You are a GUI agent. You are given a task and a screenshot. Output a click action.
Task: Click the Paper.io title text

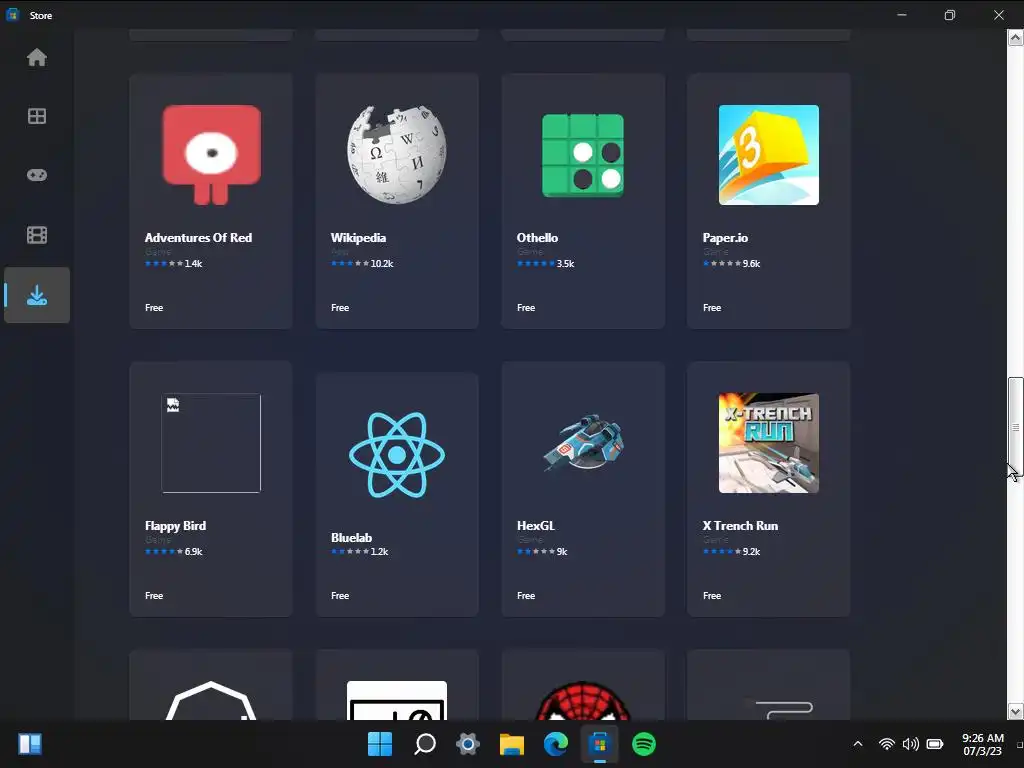[x=726, y=238]
